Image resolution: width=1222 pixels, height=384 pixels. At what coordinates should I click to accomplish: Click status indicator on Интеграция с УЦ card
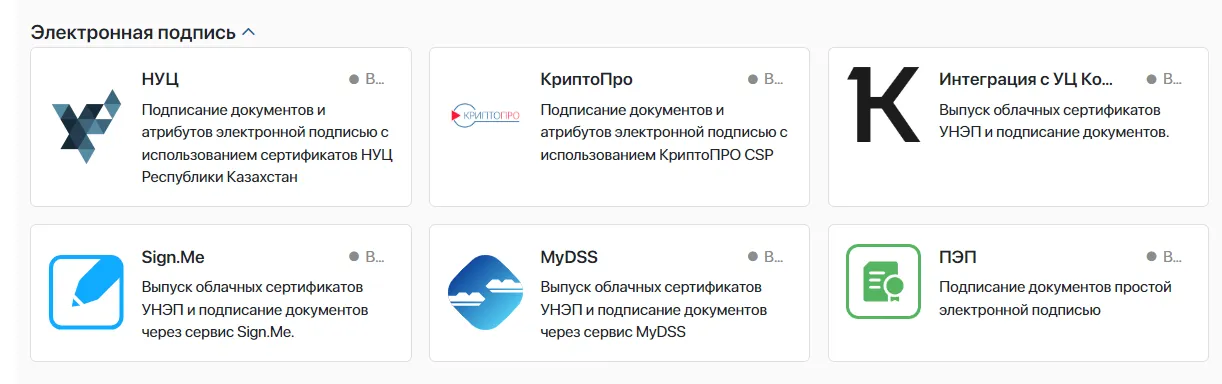pos(1164,79)
